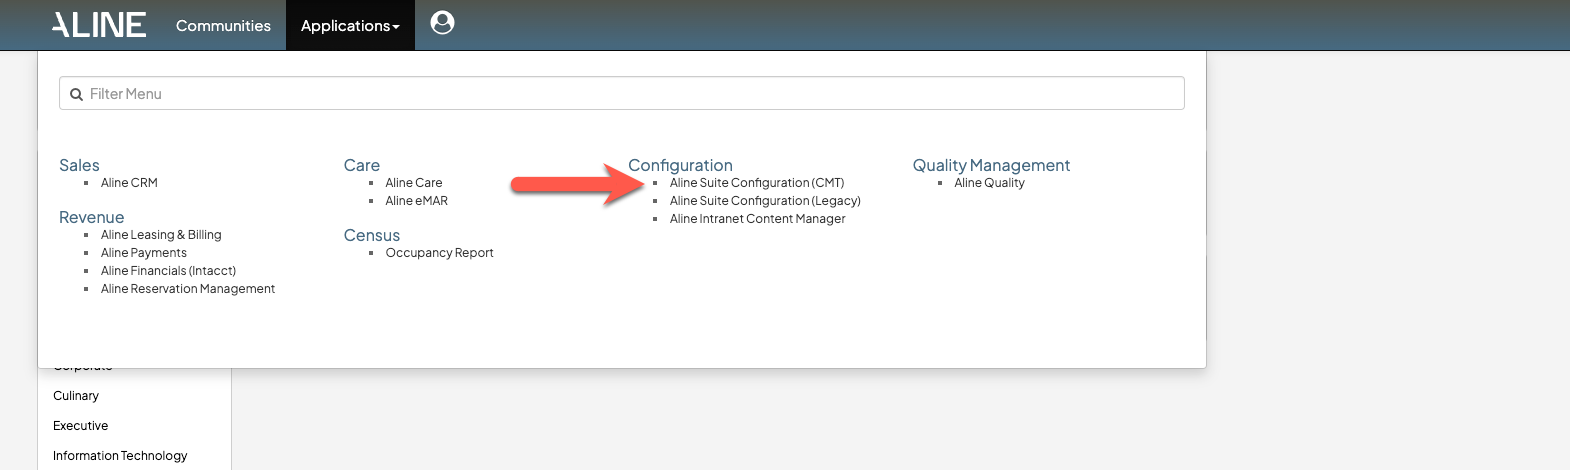Screen dimensions: 1570x470
Task: Click the ALINE logo
Action: [99, 25]
